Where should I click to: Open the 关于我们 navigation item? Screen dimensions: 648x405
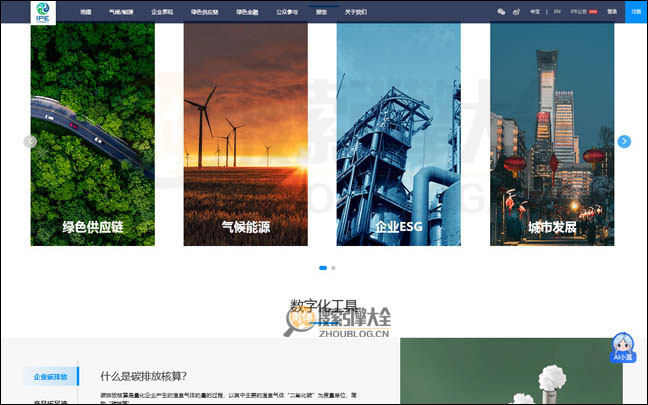(x=355, y=12)
